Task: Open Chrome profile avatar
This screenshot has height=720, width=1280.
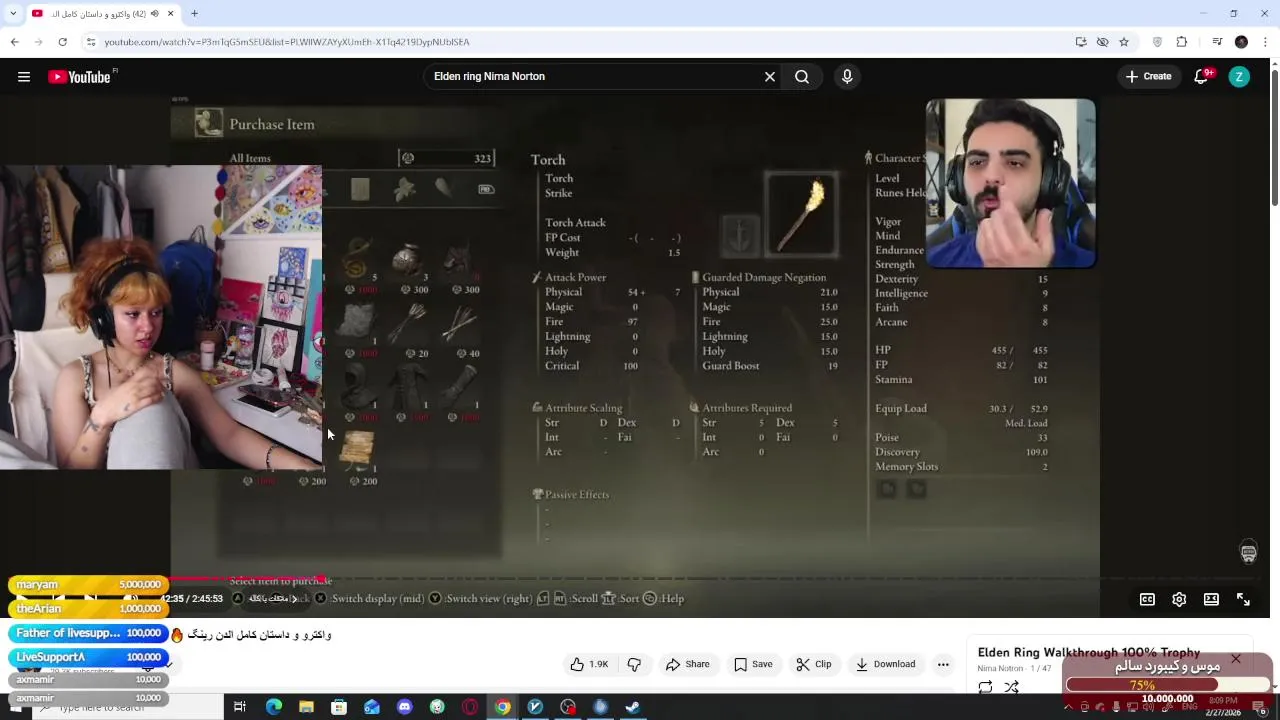Action: pos(1241,42)
